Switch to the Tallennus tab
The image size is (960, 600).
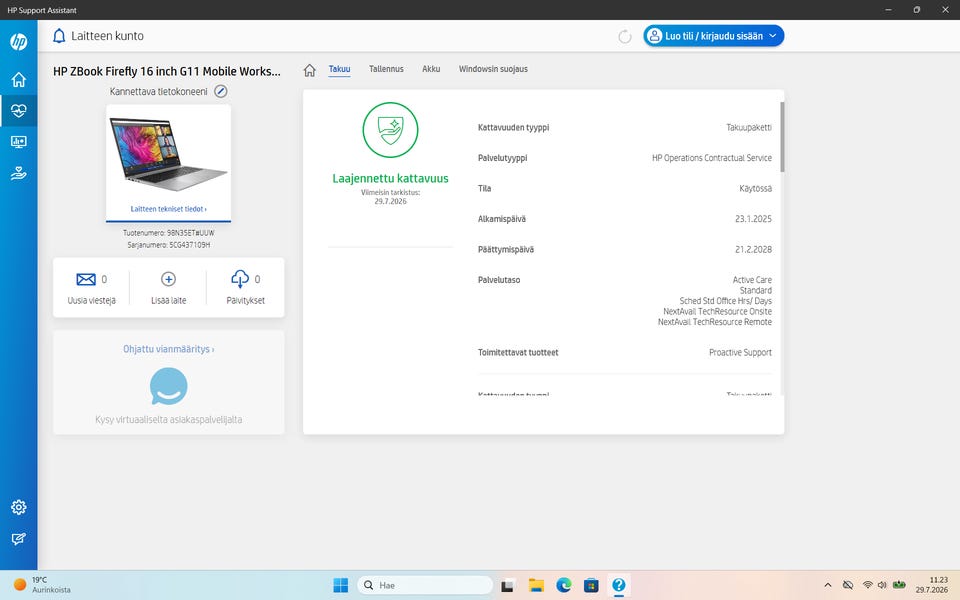pos(386,69)
